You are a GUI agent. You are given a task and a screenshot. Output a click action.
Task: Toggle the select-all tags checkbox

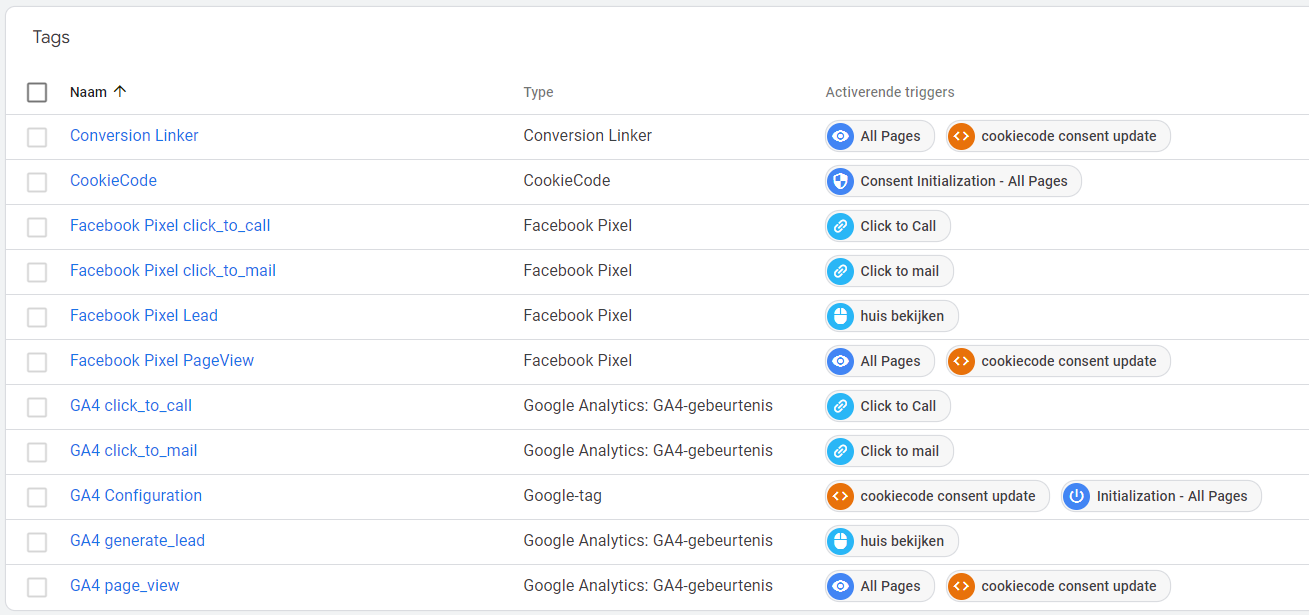pyautogui.click(x=37, y=92)
